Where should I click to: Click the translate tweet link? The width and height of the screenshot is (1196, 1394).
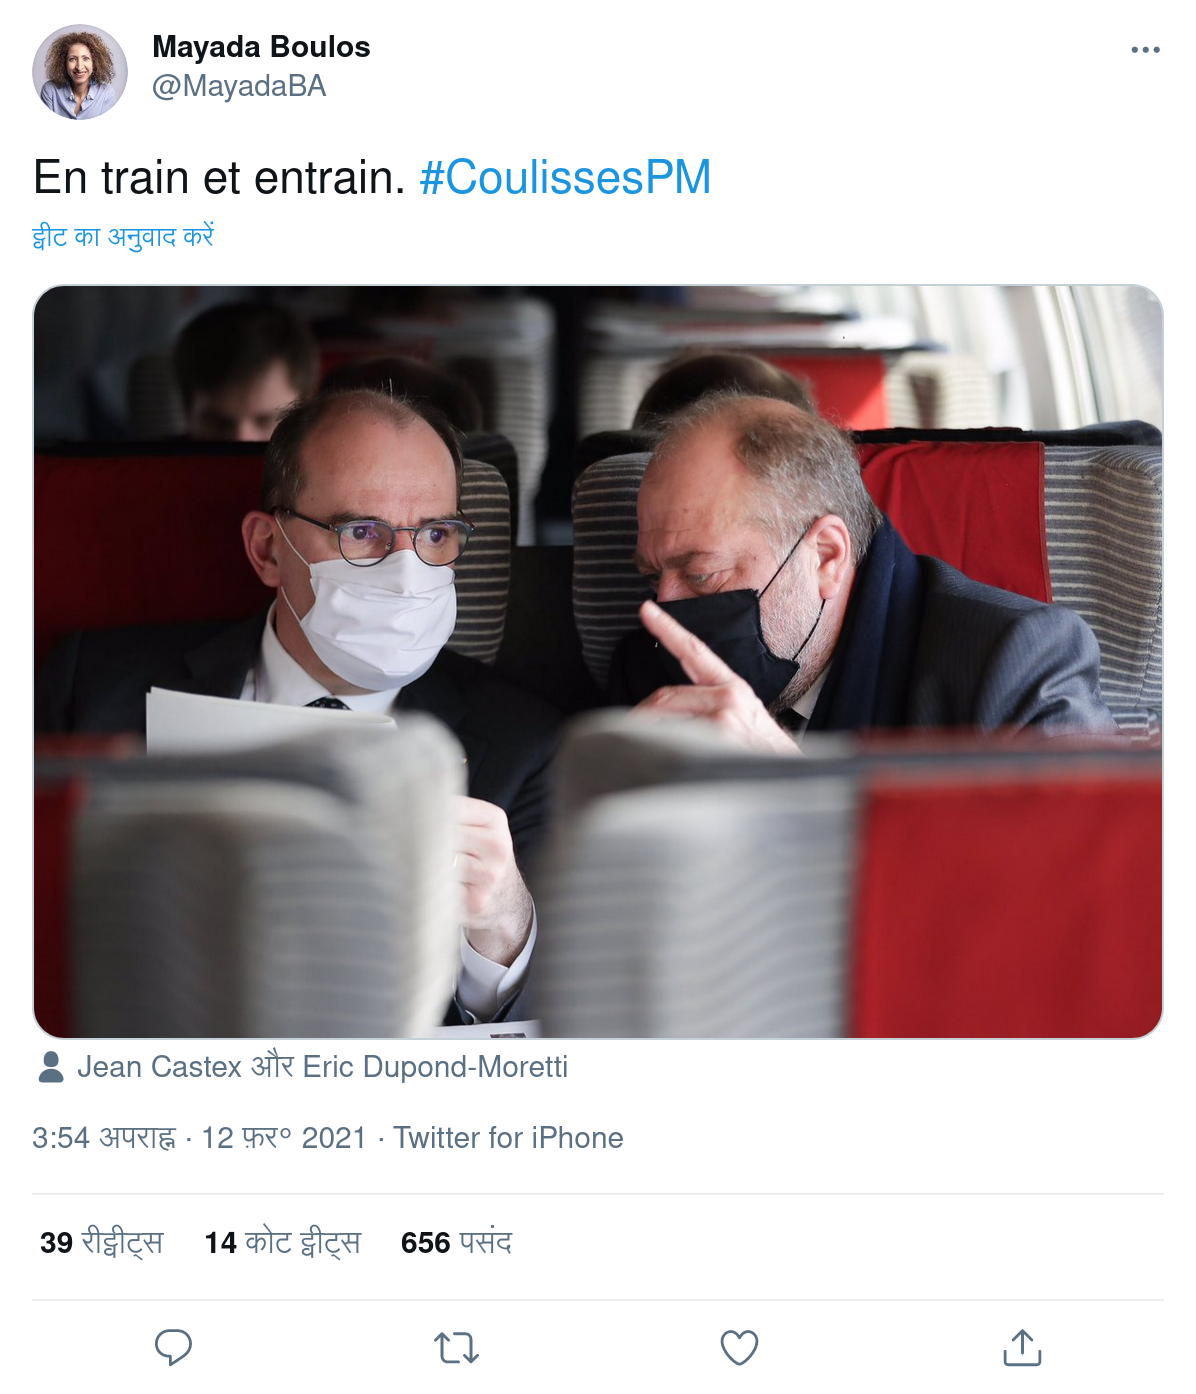pyautogui.click(x=123, y=237)
